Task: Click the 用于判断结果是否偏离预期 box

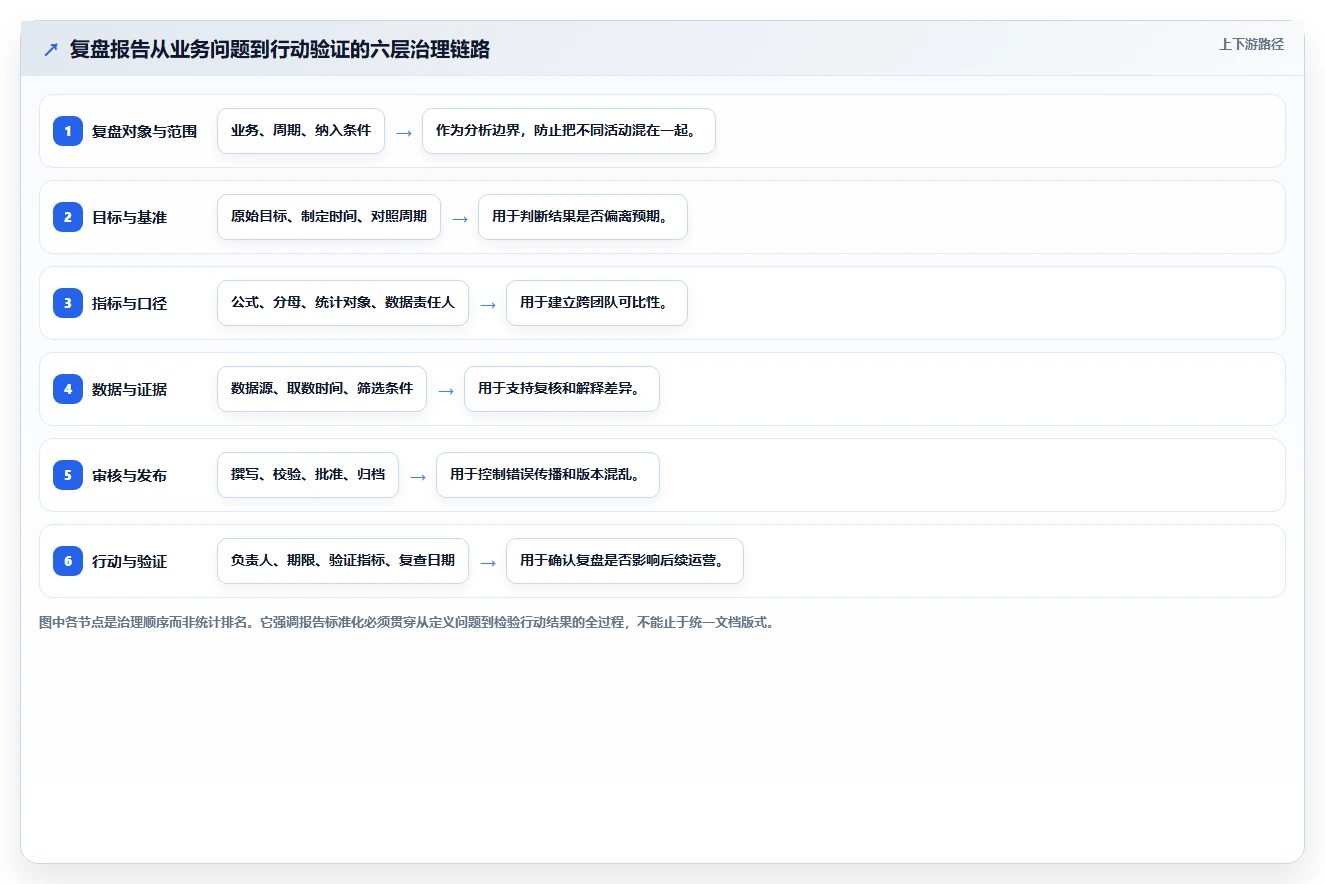Action: pos(583,217)
